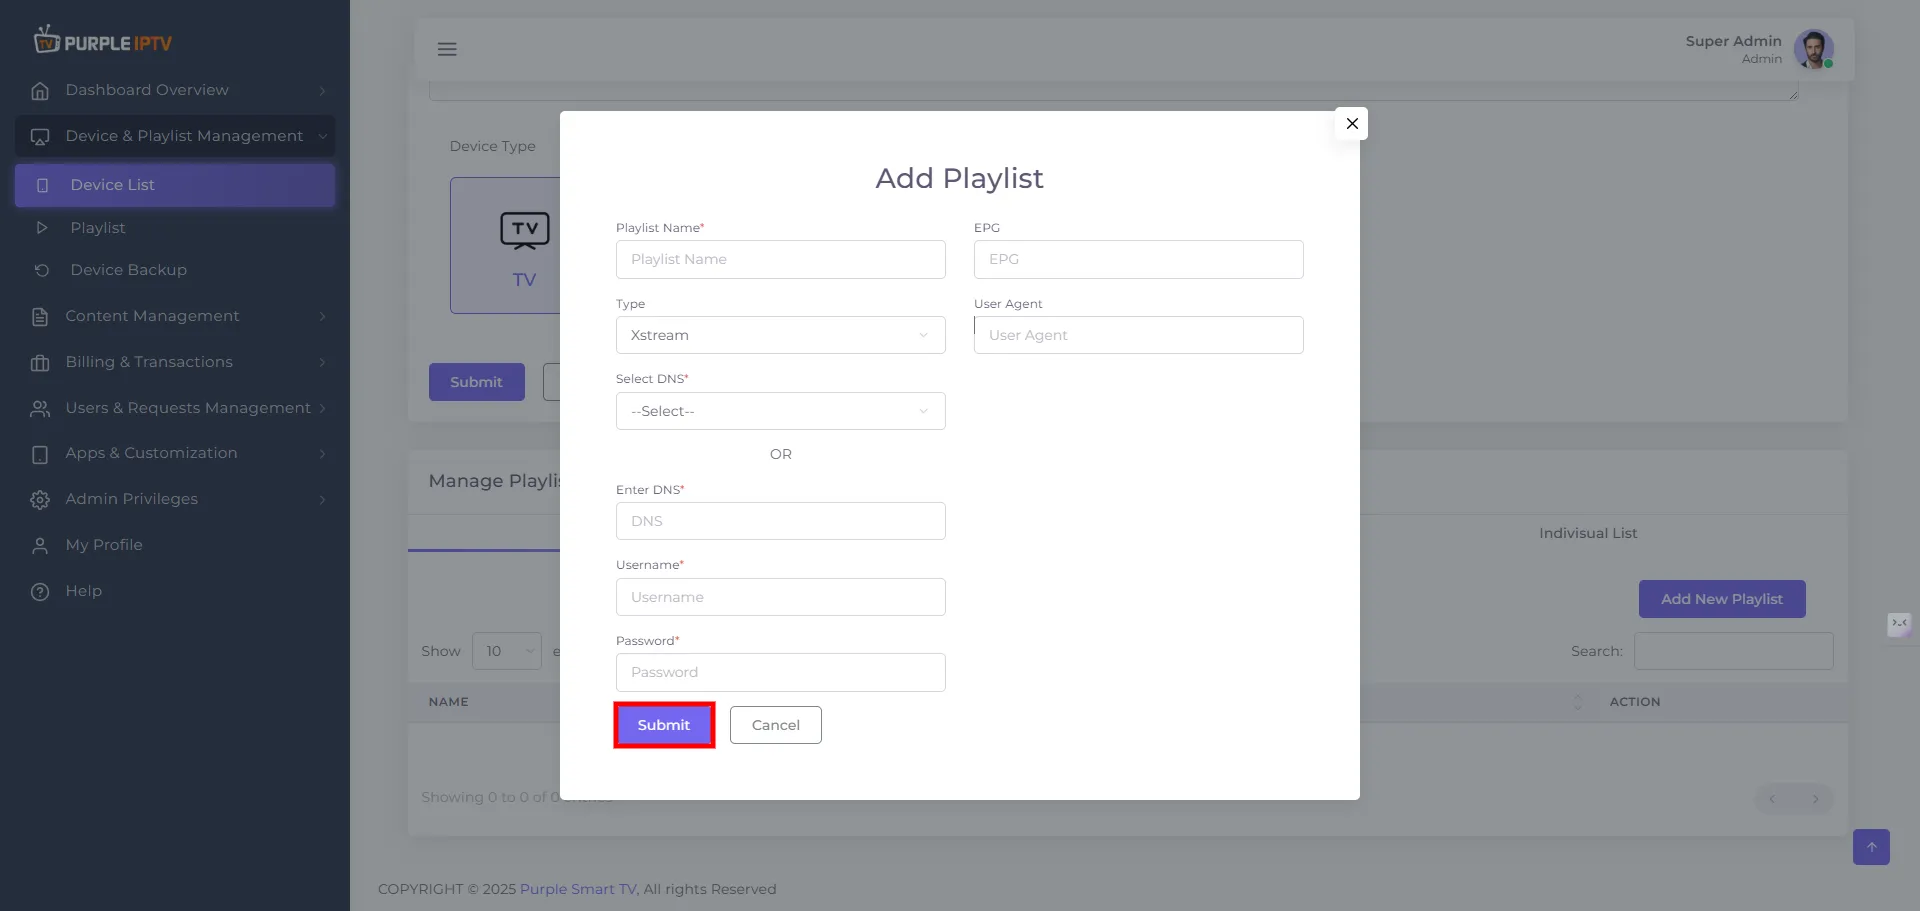The height and width of the screenshot is (911, 1920).
Task: Click the My Profile person icon
Action: click(40, 546)
